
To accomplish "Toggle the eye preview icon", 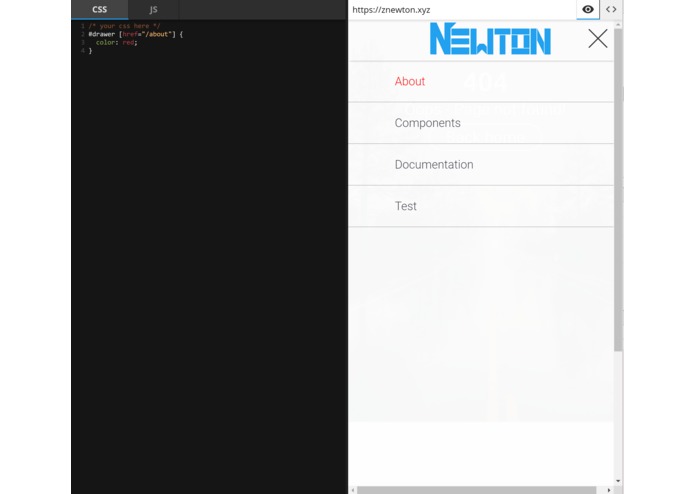I will click(588, 9).
